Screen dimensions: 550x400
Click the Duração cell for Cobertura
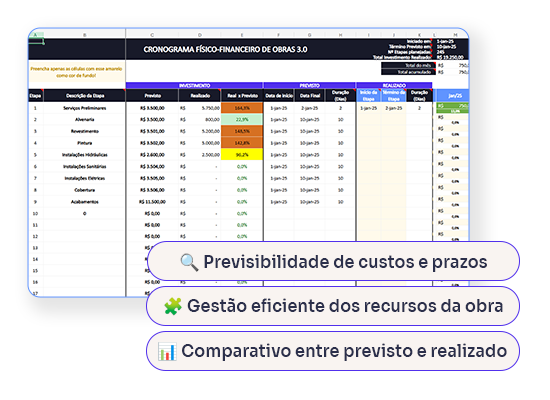340,190
